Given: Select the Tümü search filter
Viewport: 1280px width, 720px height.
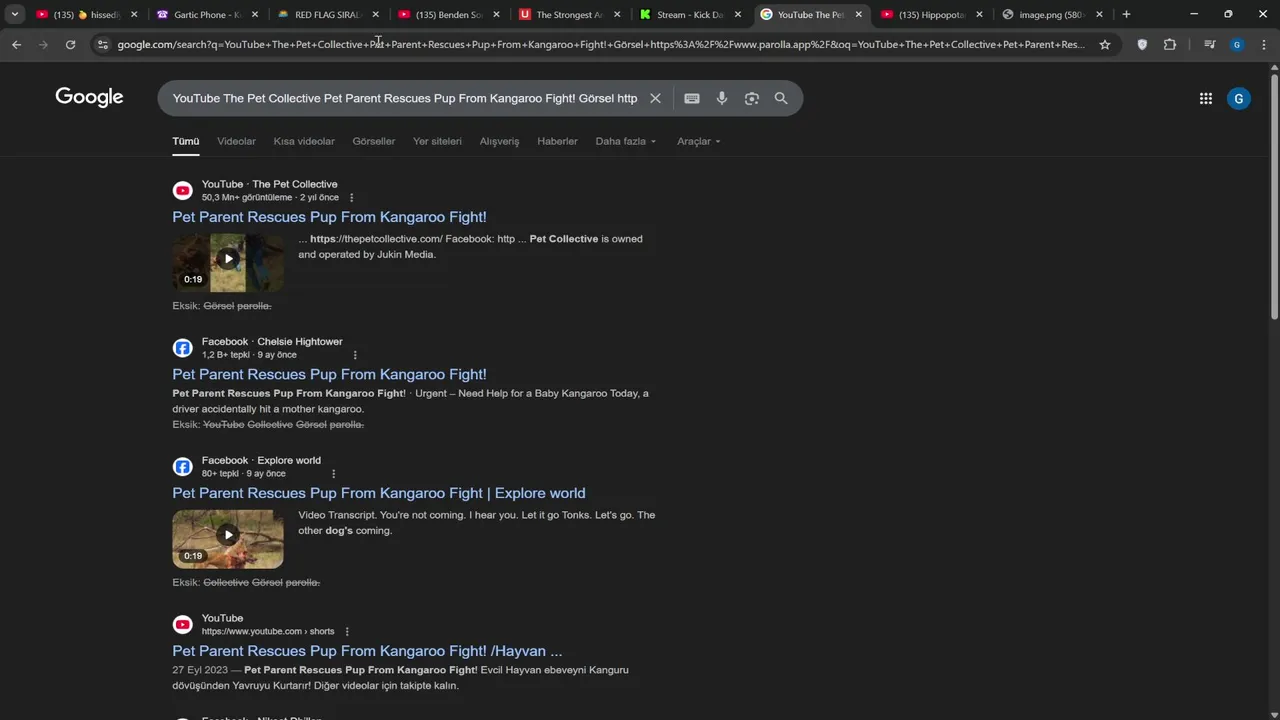Looking at the screenshot, I should click(186, 141).
